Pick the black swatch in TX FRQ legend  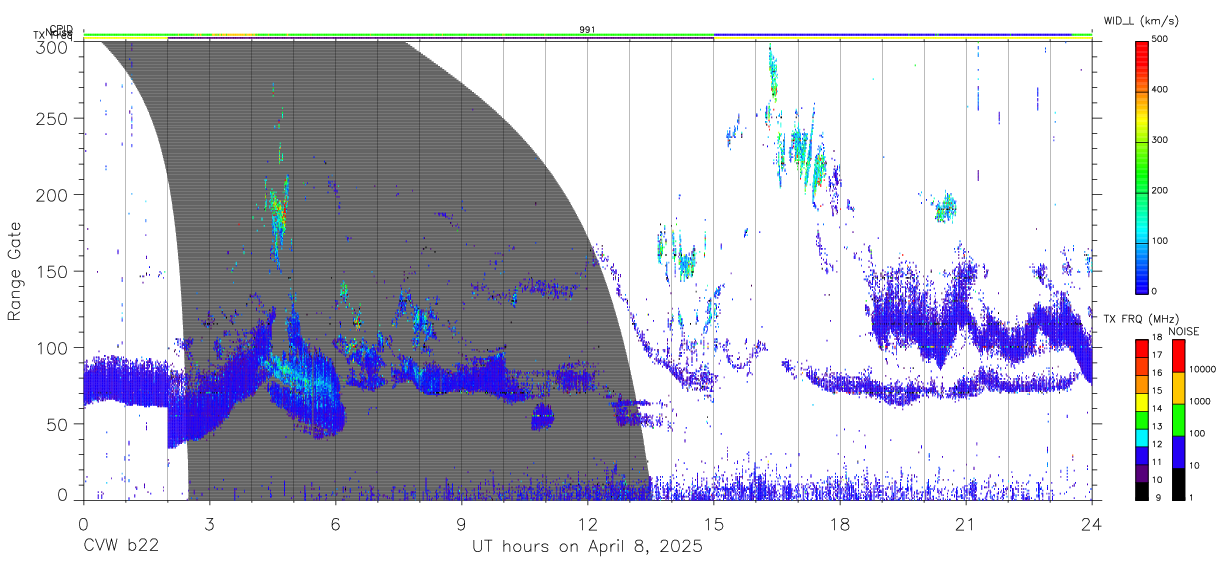click(x=1142, y=490)
